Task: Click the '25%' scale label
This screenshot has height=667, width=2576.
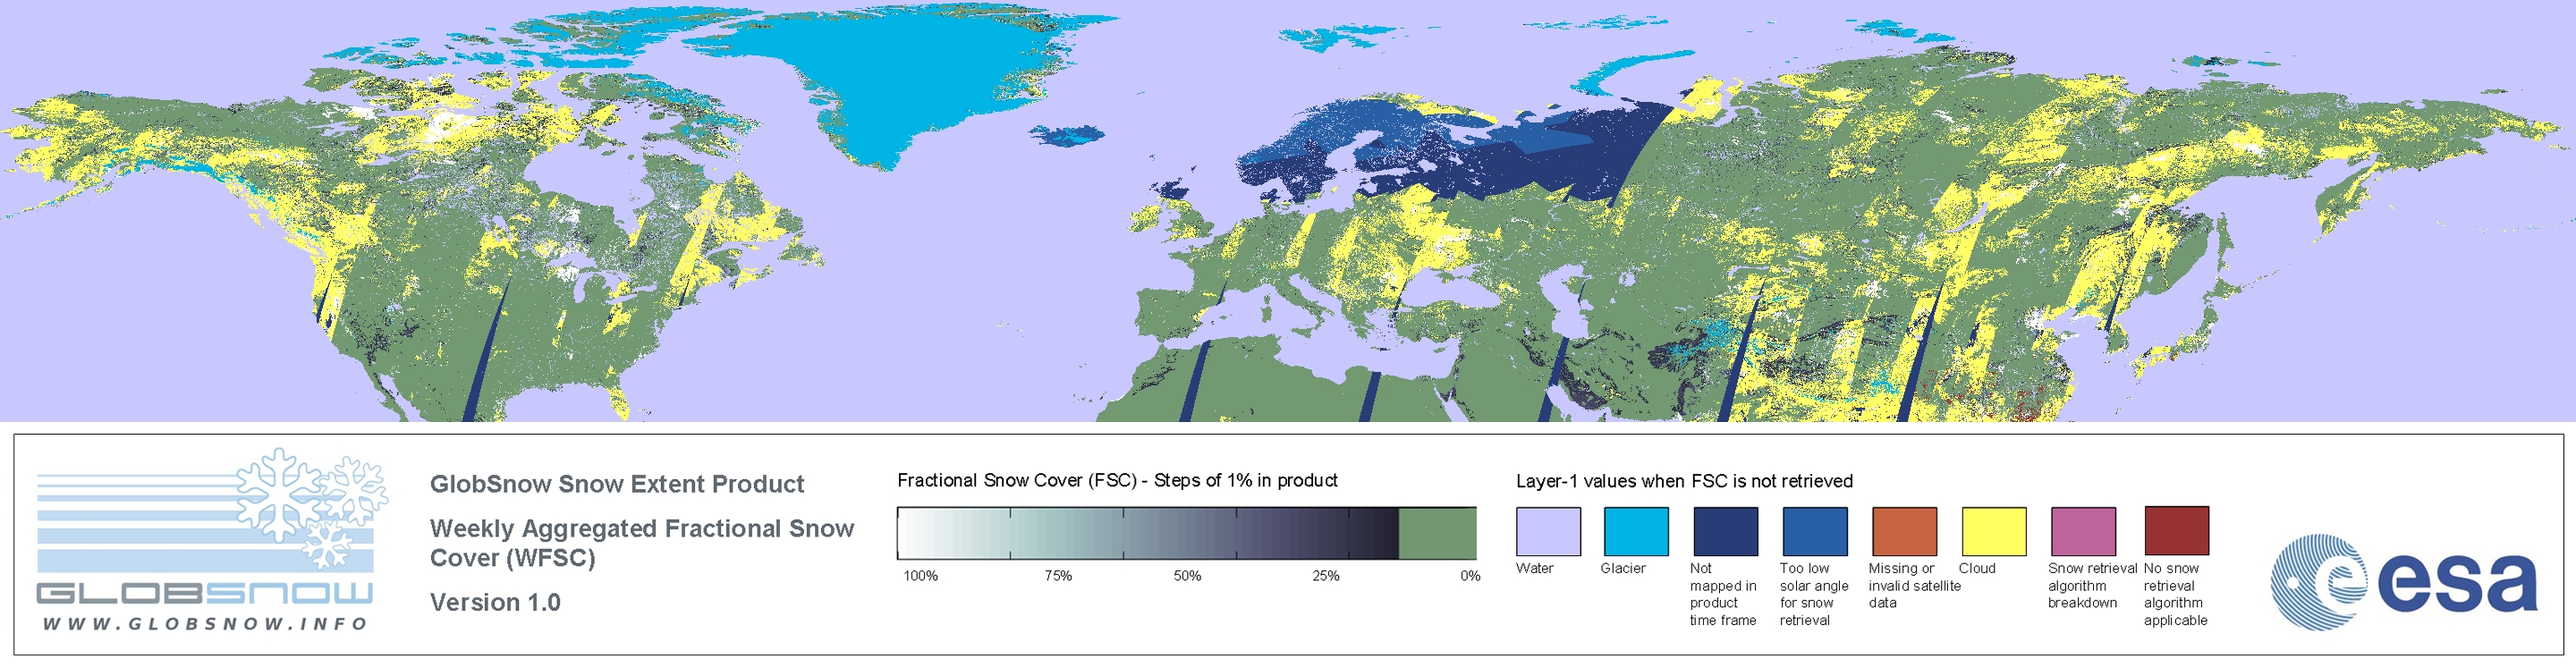Action: [x=1326, y=576]
